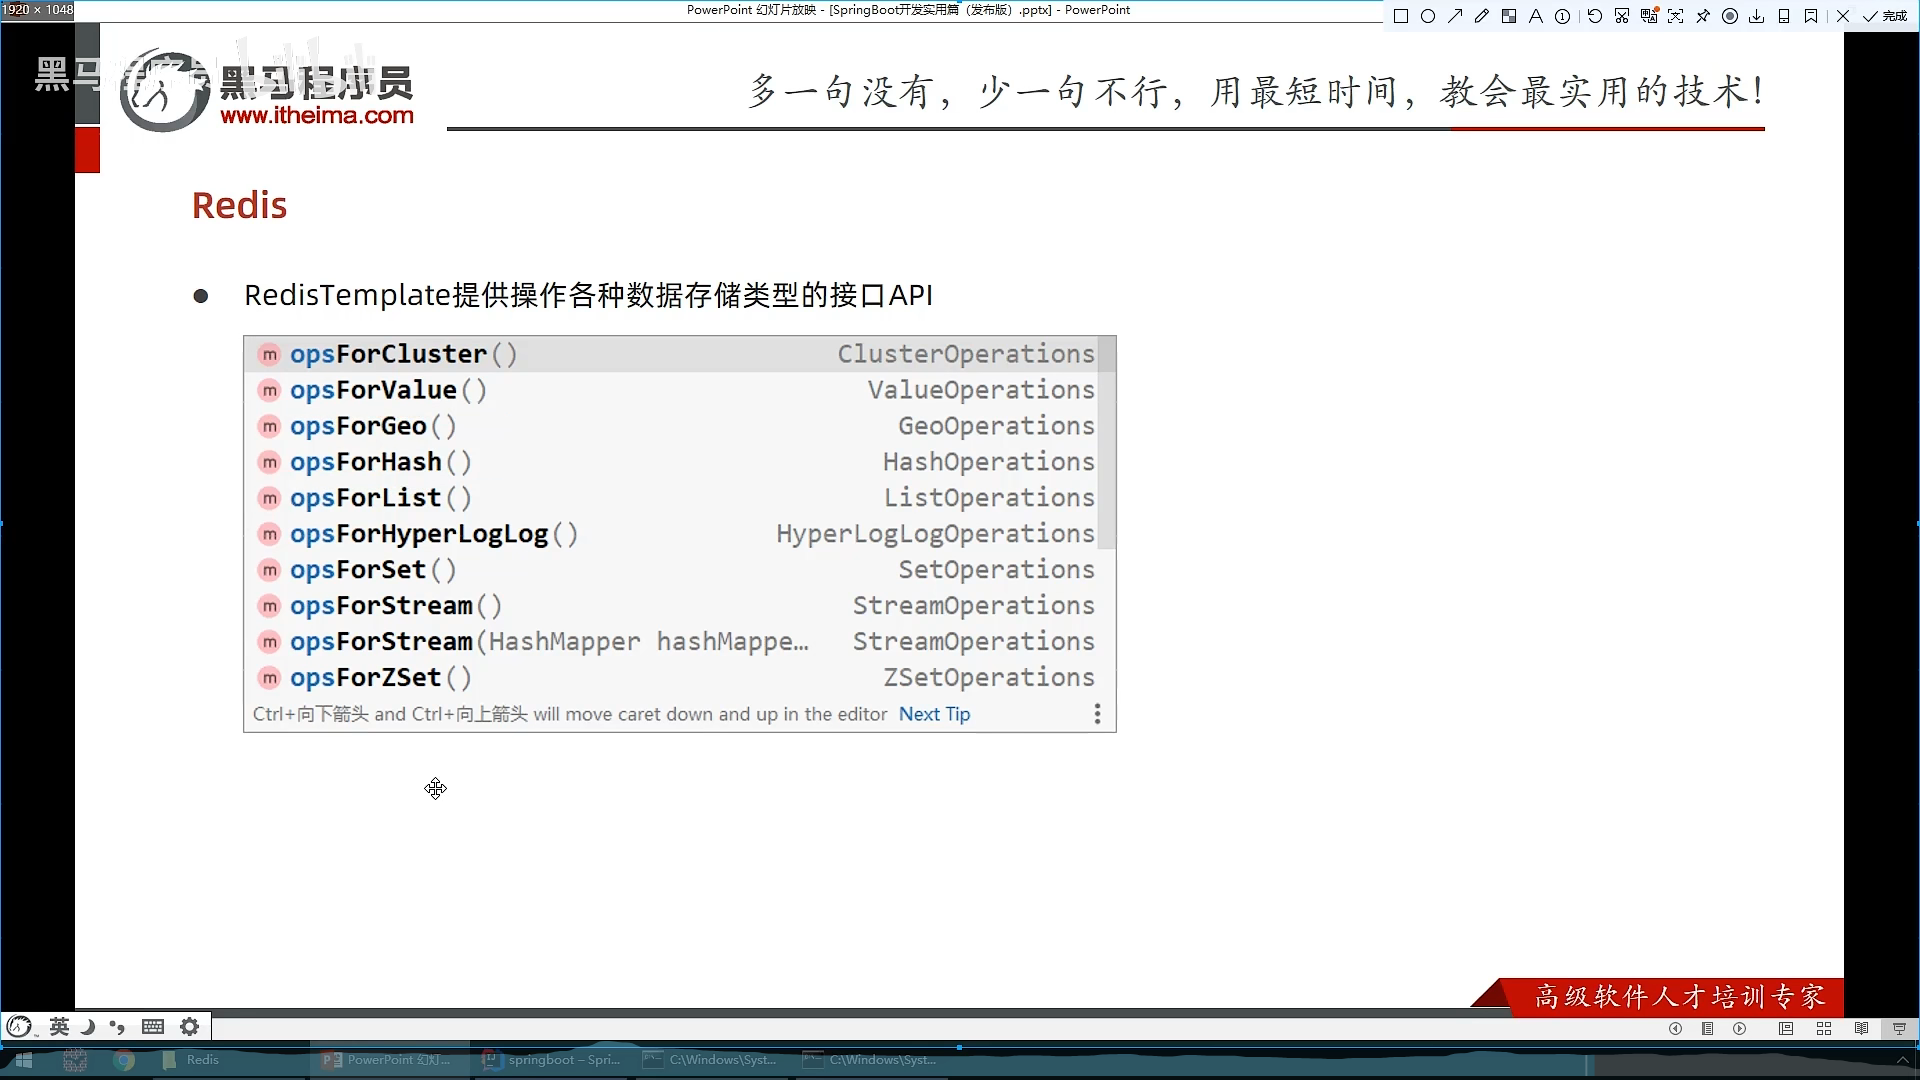Select the ellipse annotation tool
The width and height of the screenshot is (1920, 1080).
click(1428, 16)
